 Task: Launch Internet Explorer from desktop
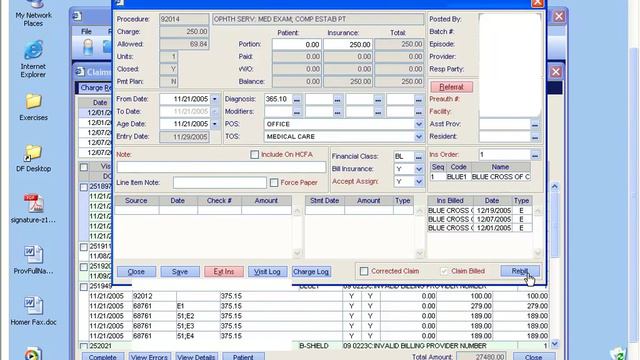(33, 59)
